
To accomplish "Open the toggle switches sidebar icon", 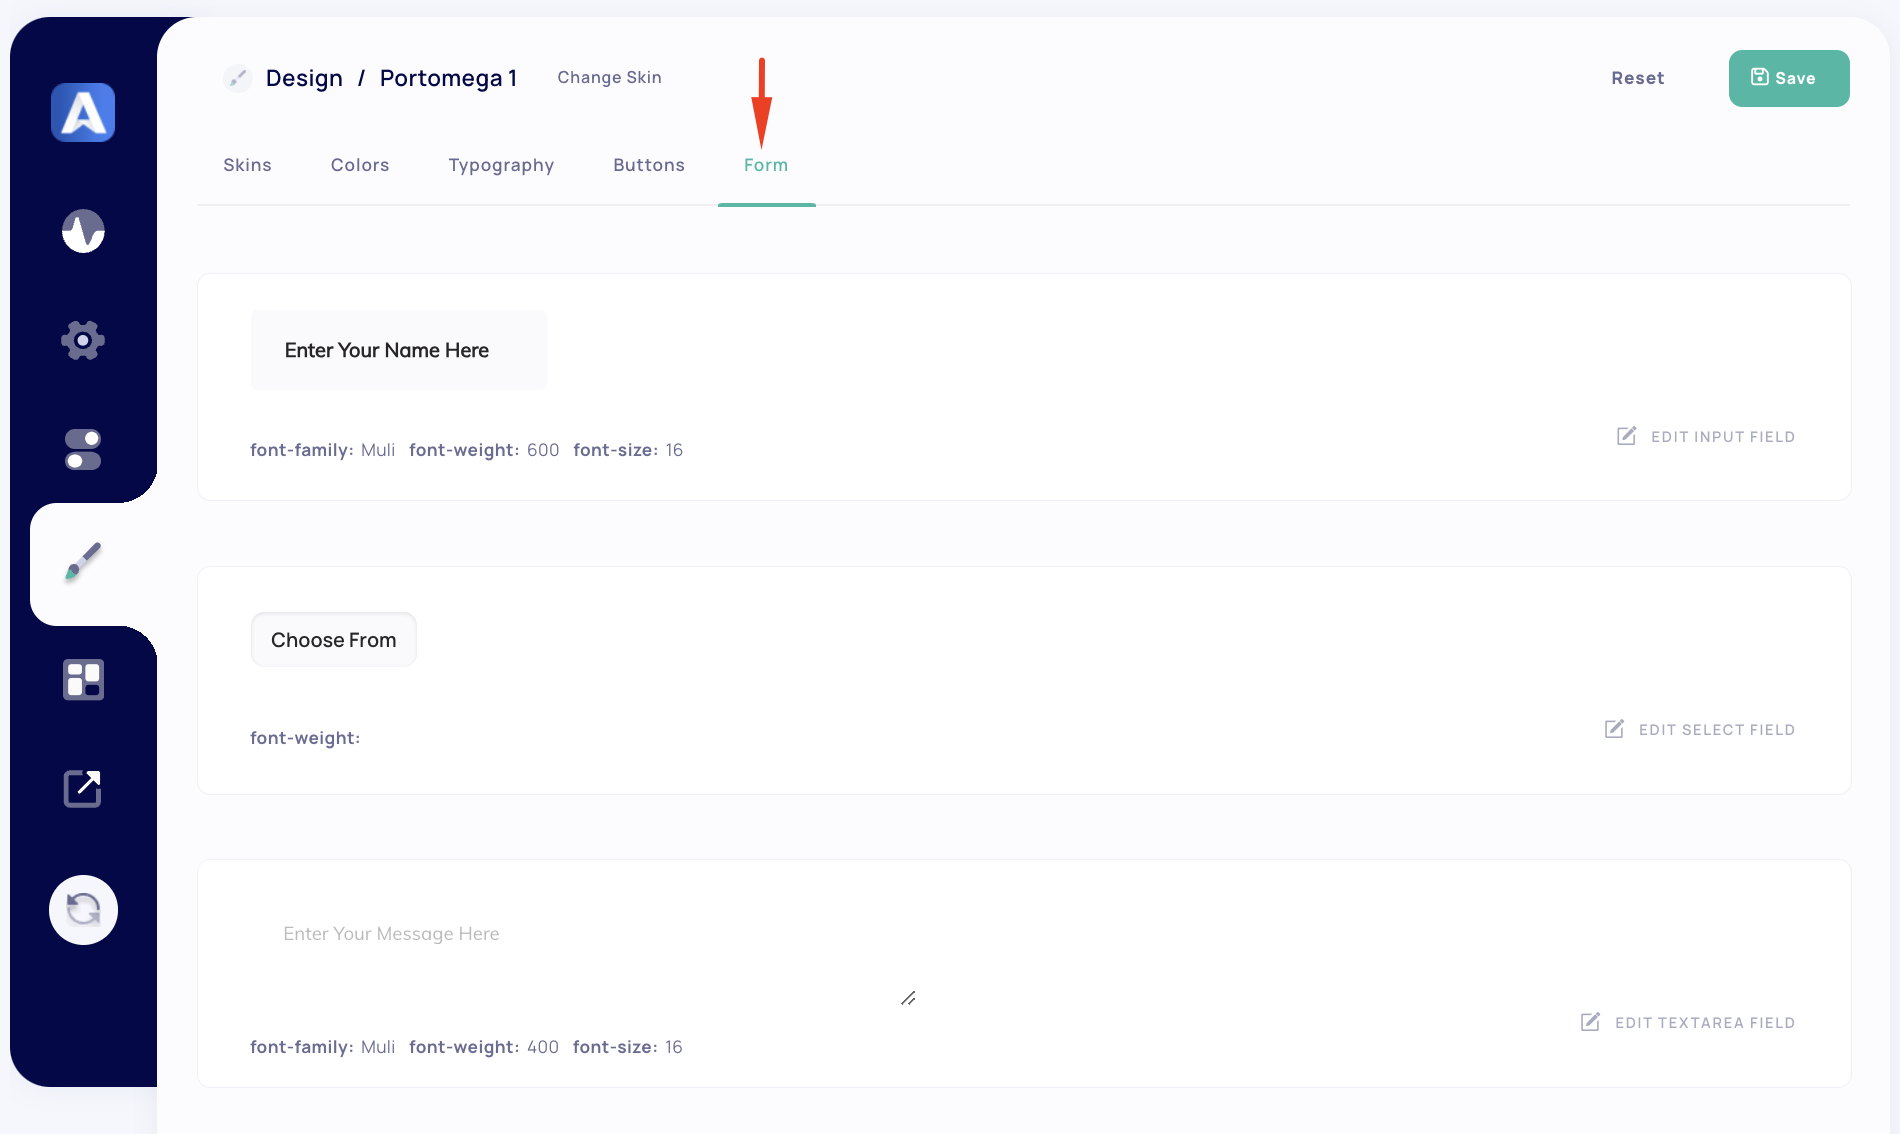I will [83, 450].
